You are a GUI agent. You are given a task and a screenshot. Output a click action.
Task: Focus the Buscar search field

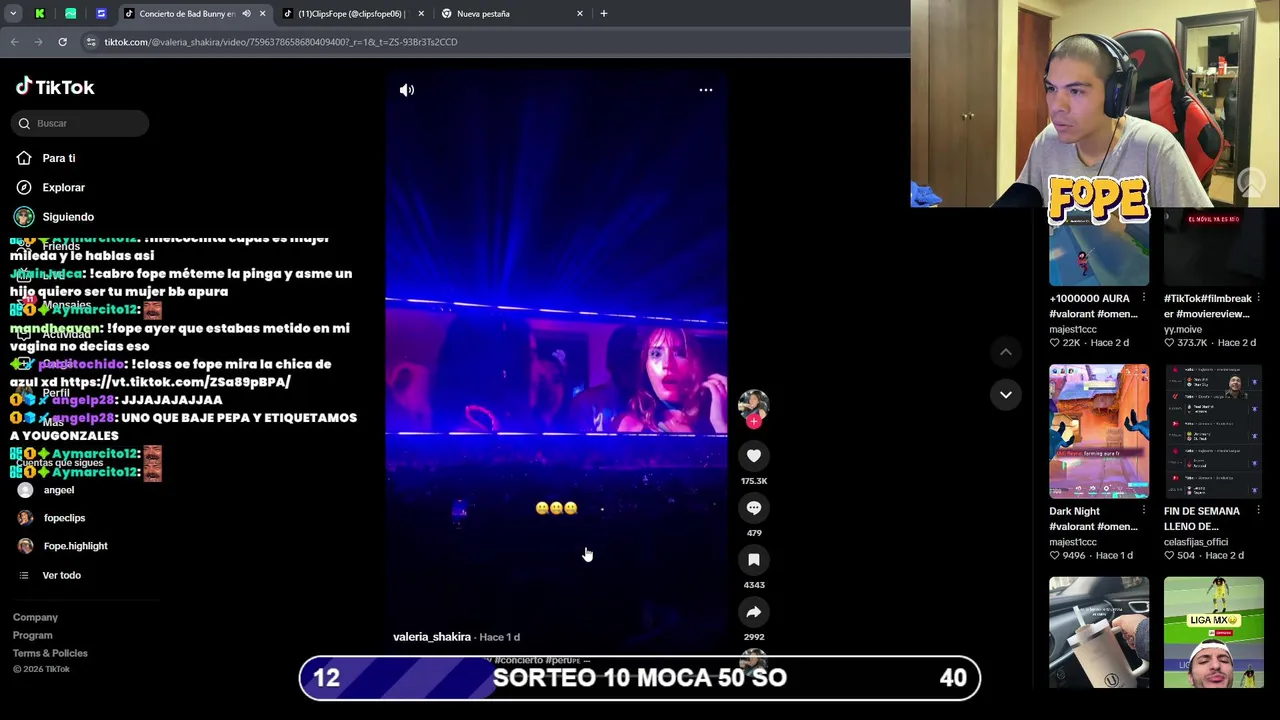click(x=80, y=123)
